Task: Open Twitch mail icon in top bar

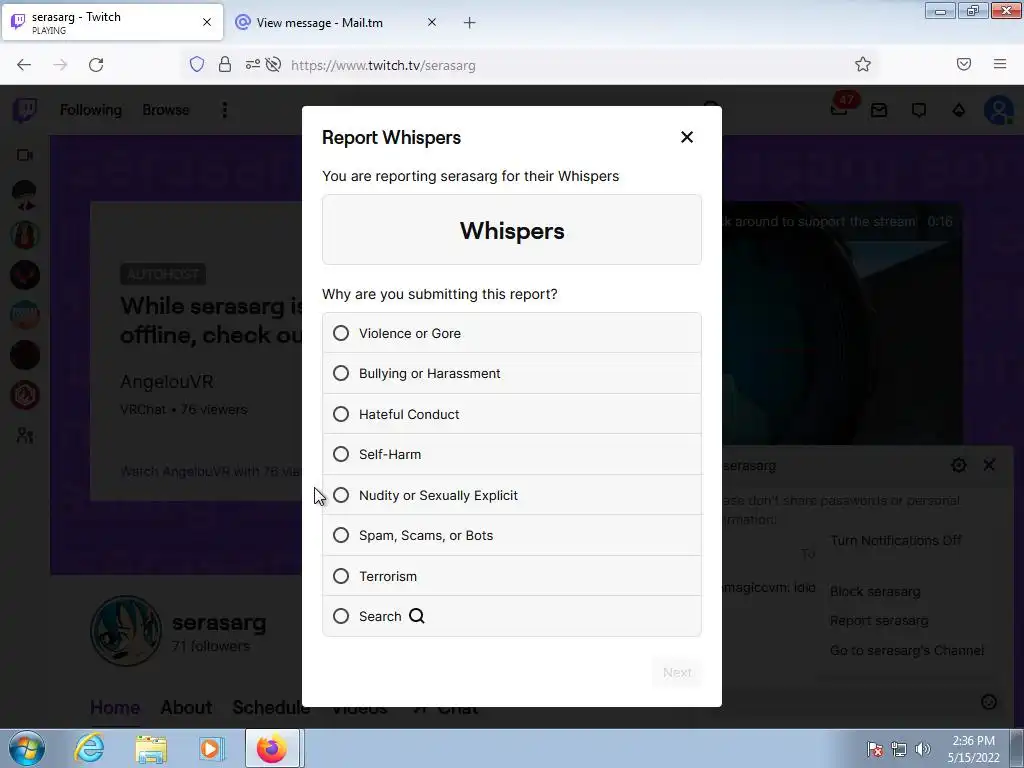Action: tap(879, 110)
